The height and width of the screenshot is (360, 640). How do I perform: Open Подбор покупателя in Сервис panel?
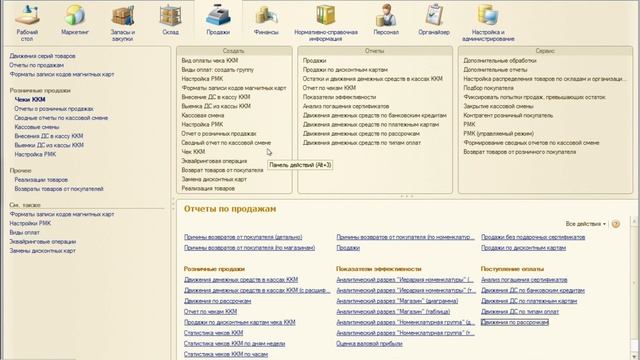point(489,88)
